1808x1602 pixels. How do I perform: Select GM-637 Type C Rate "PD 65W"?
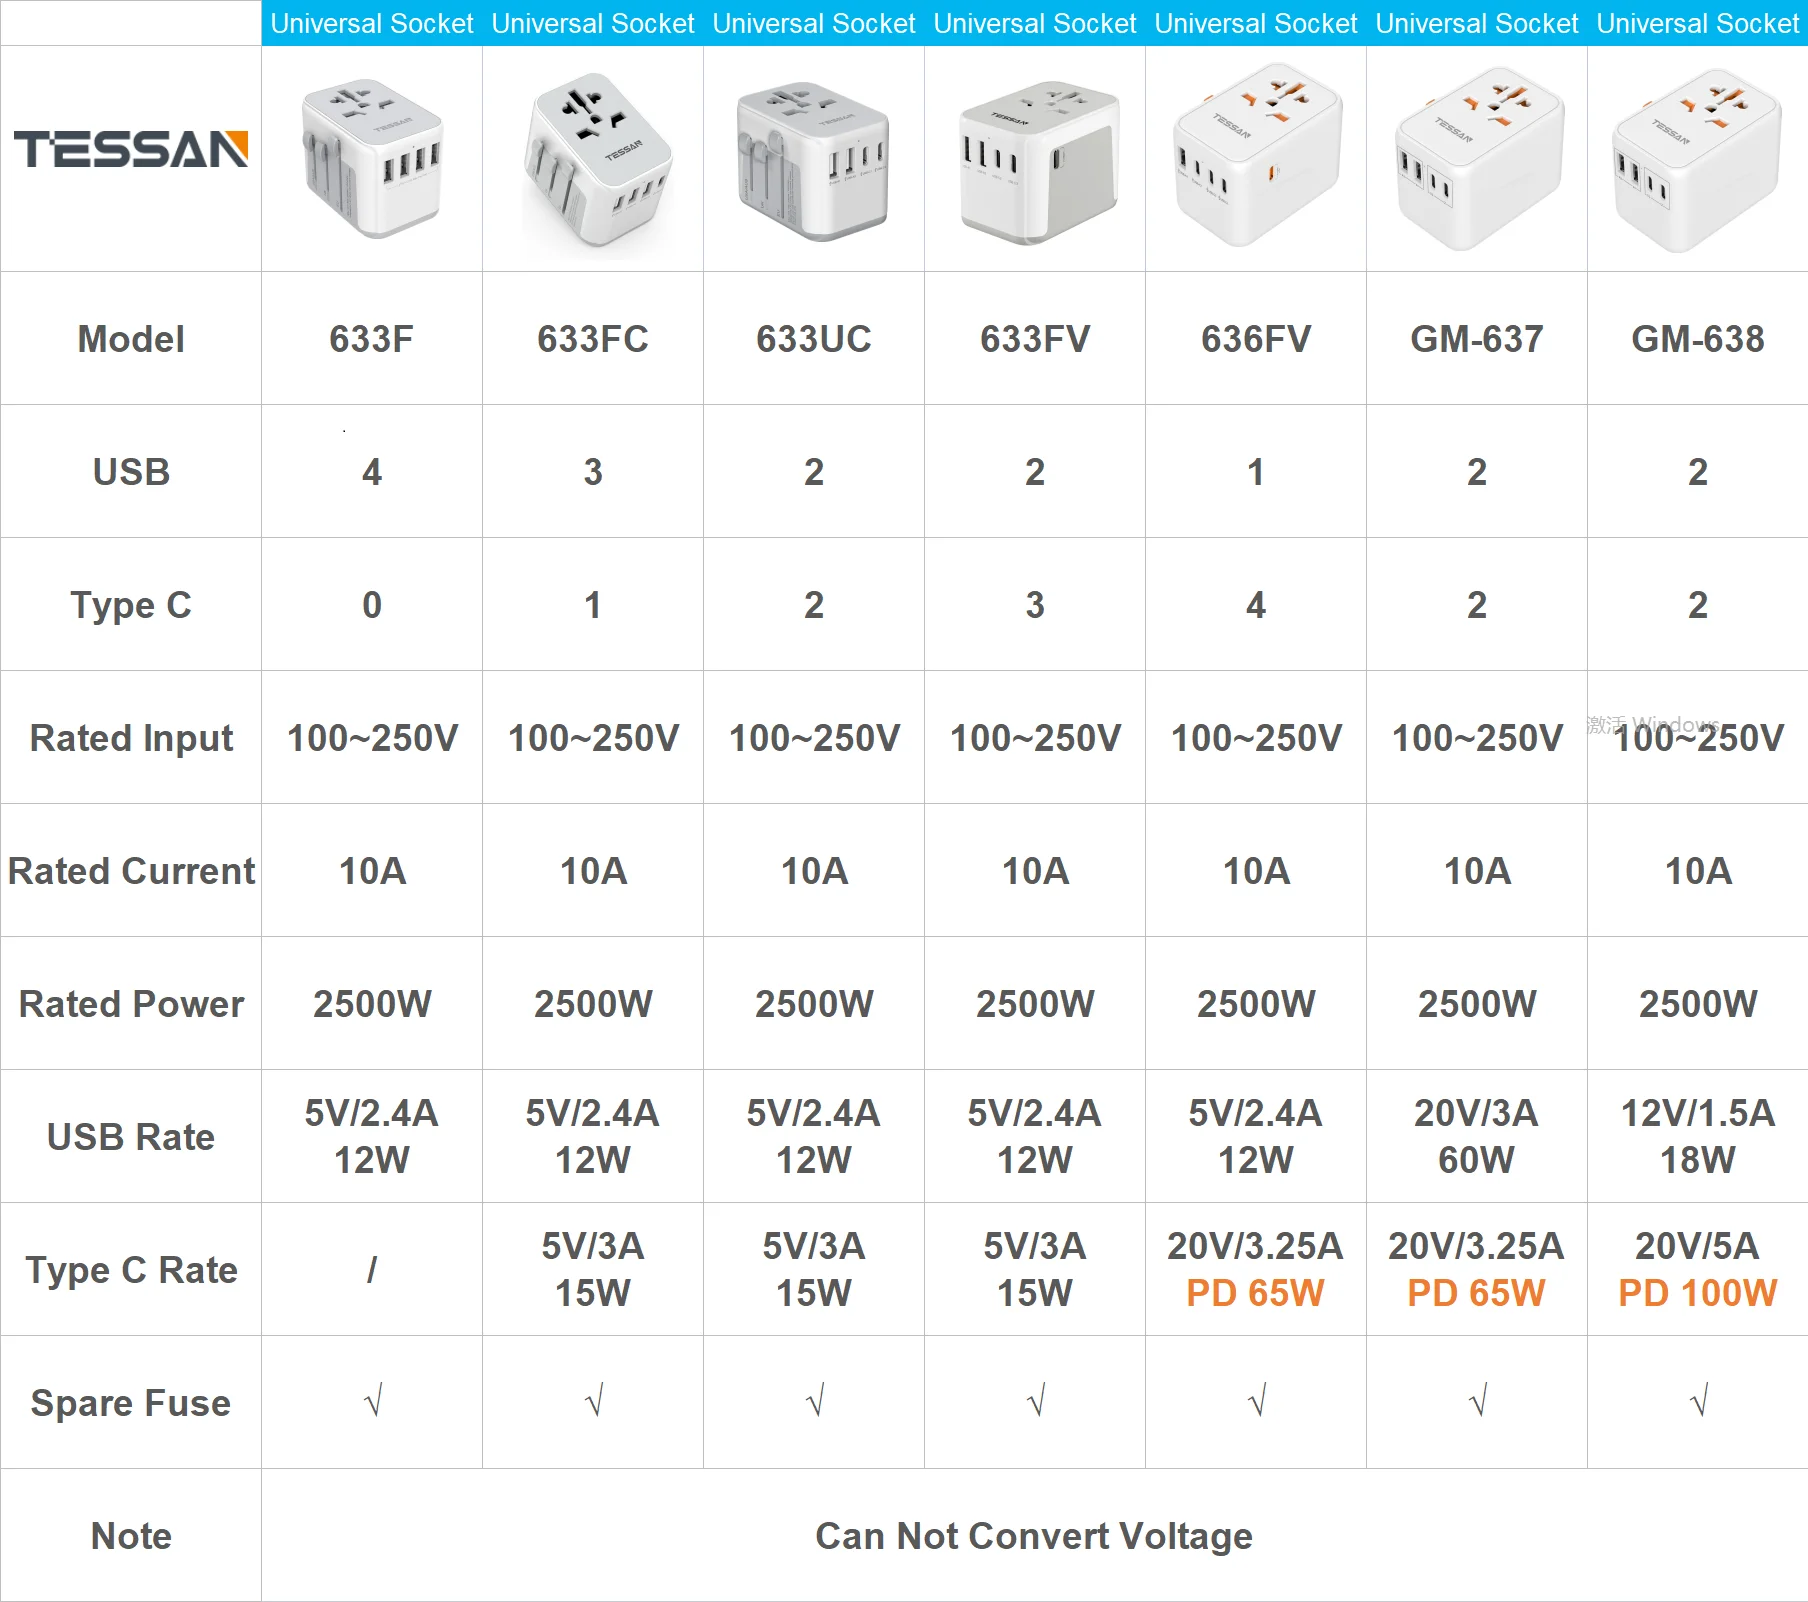(1477, 1294)
